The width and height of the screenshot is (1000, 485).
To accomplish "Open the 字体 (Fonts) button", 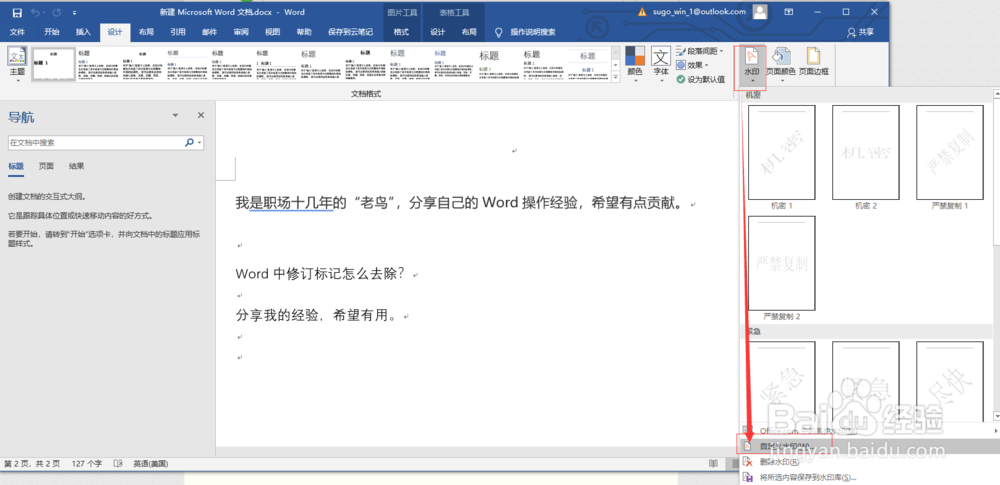I will click(661, 64).
